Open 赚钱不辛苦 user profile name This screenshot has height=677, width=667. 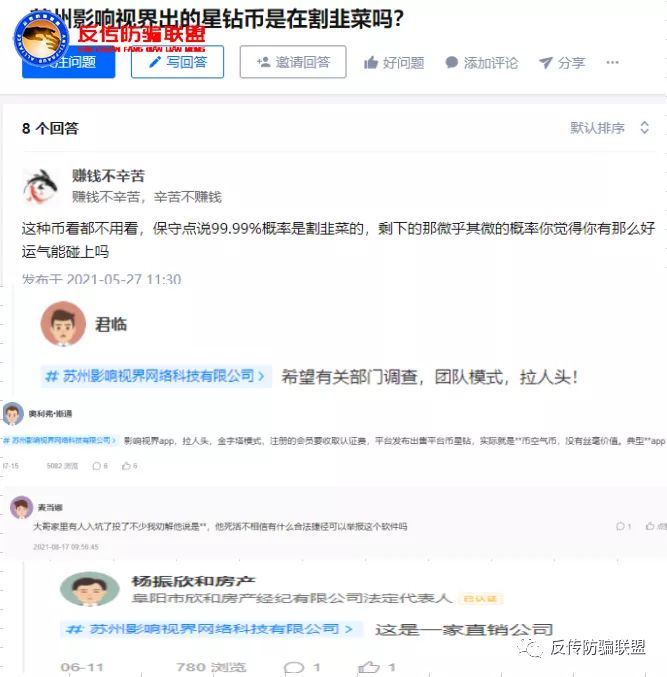(x=108, y=176)
